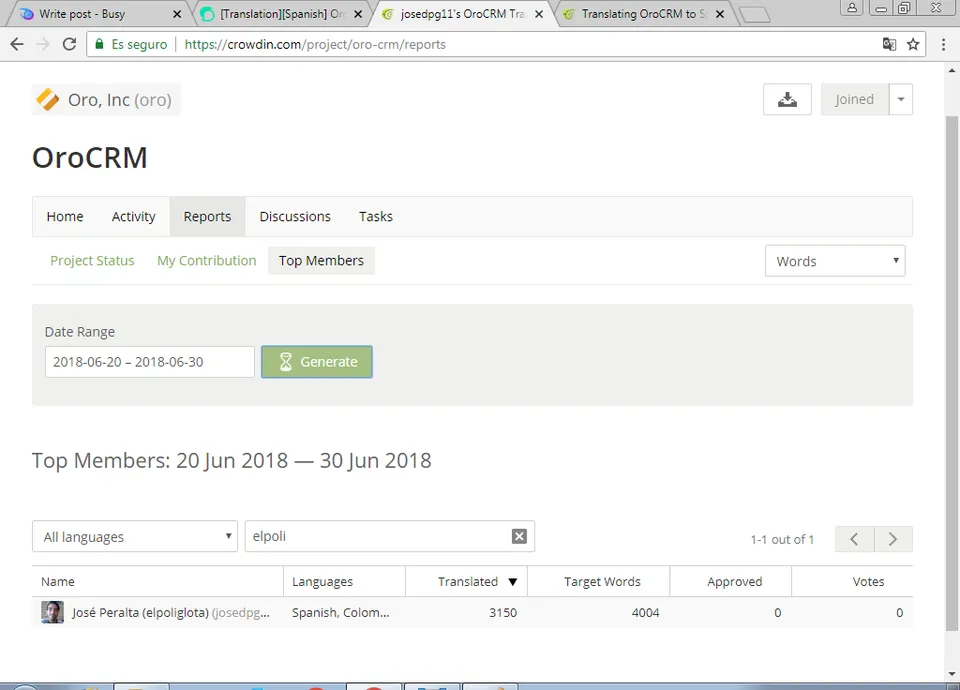Open the Tasks project tab
This screenshot has width=960, height=690.
pos(376,216)
